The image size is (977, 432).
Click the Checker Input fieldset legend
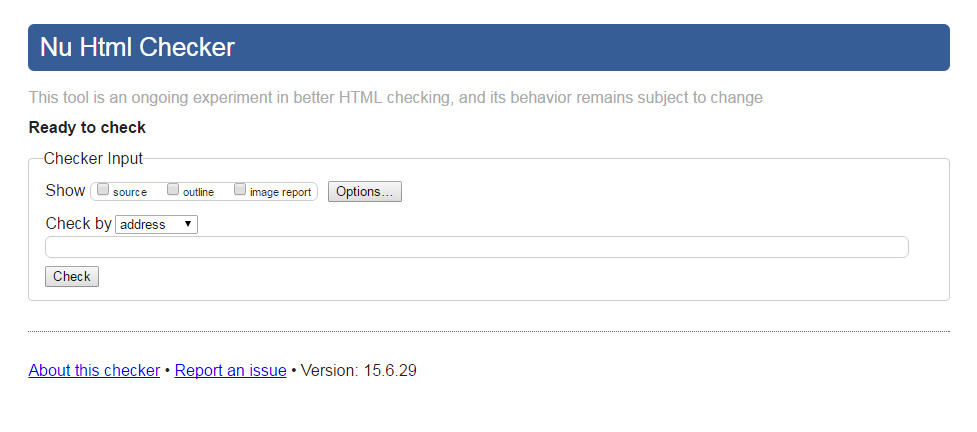[x=93, y=158]
